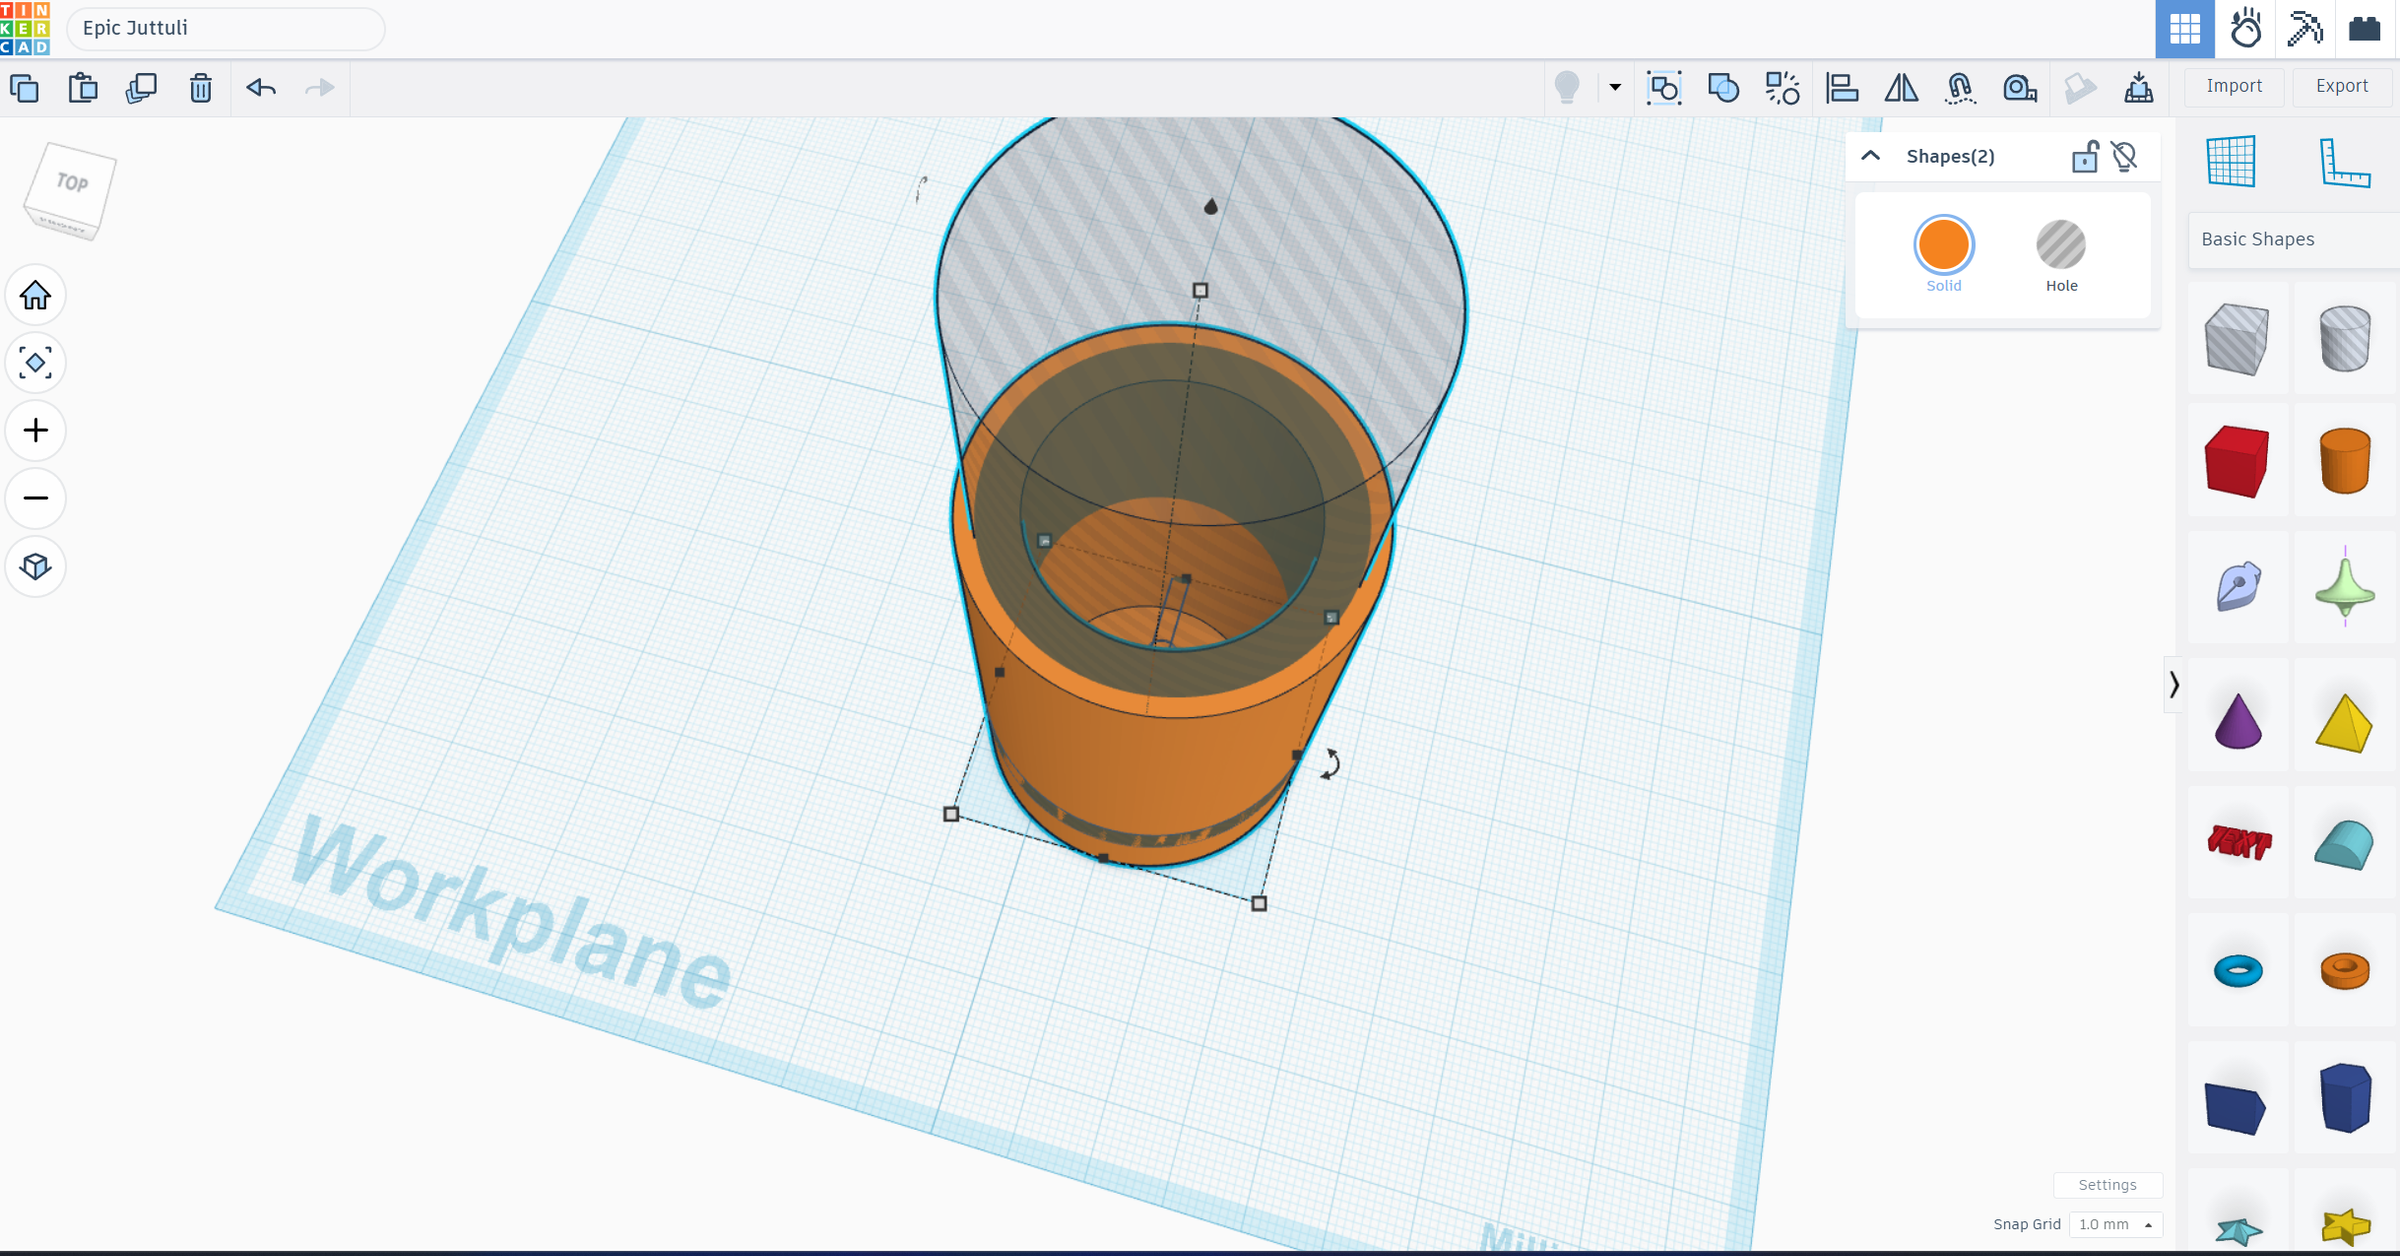Click the send to icon in toolbar
This screenshot has height=1256, width=2400.
[2138, 88]
